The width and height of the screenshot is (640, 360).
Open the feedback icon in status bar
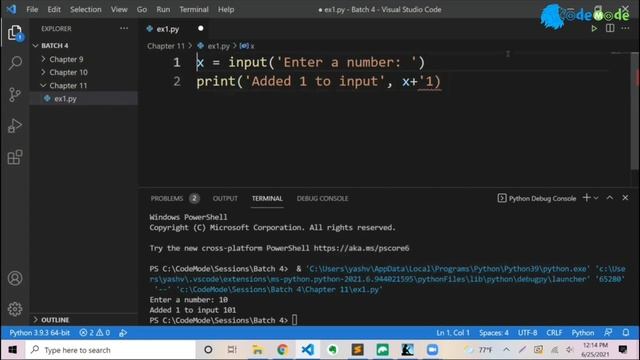point(608,333)
